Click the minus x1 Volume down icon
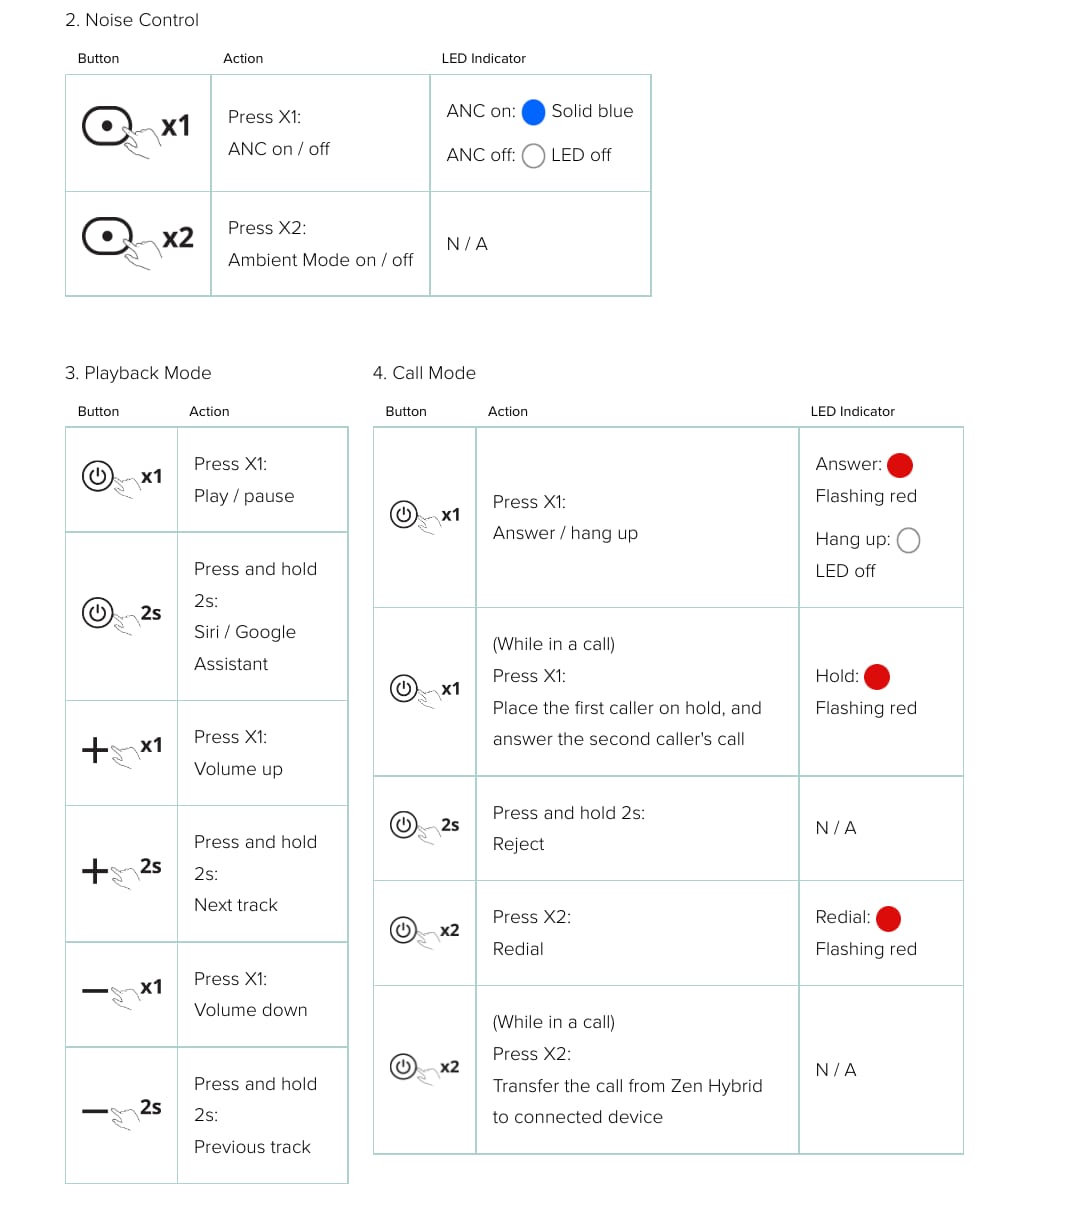1077x1215 pixels. coord(122,991)
